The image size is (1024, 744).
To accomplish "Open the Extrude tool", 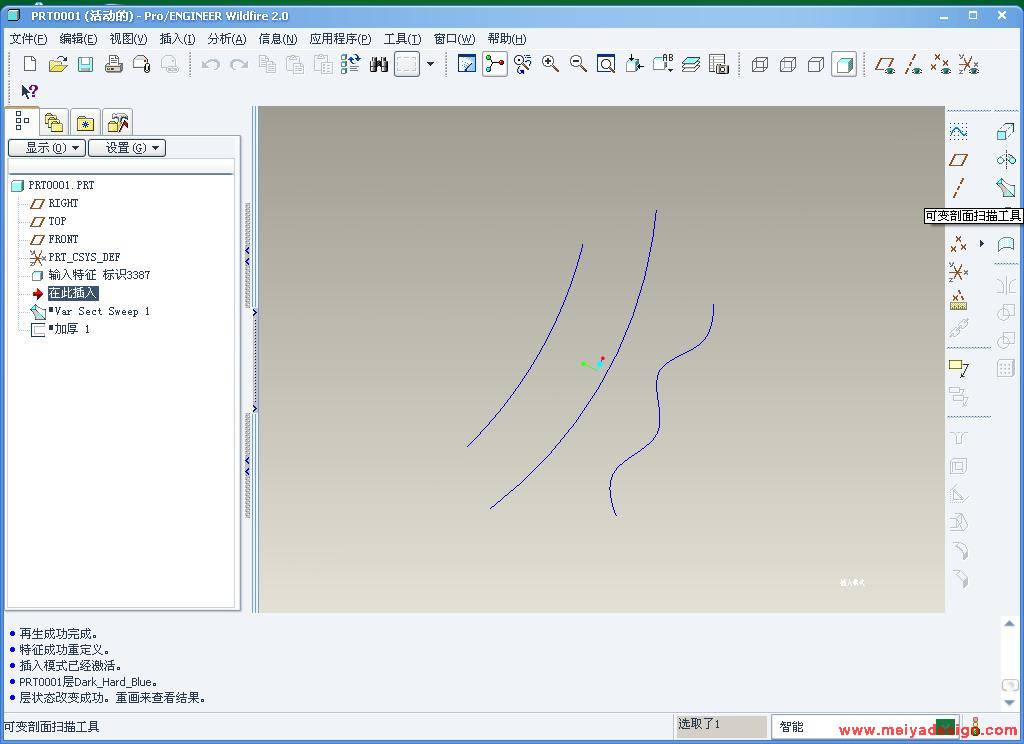I will point(1005,132).
